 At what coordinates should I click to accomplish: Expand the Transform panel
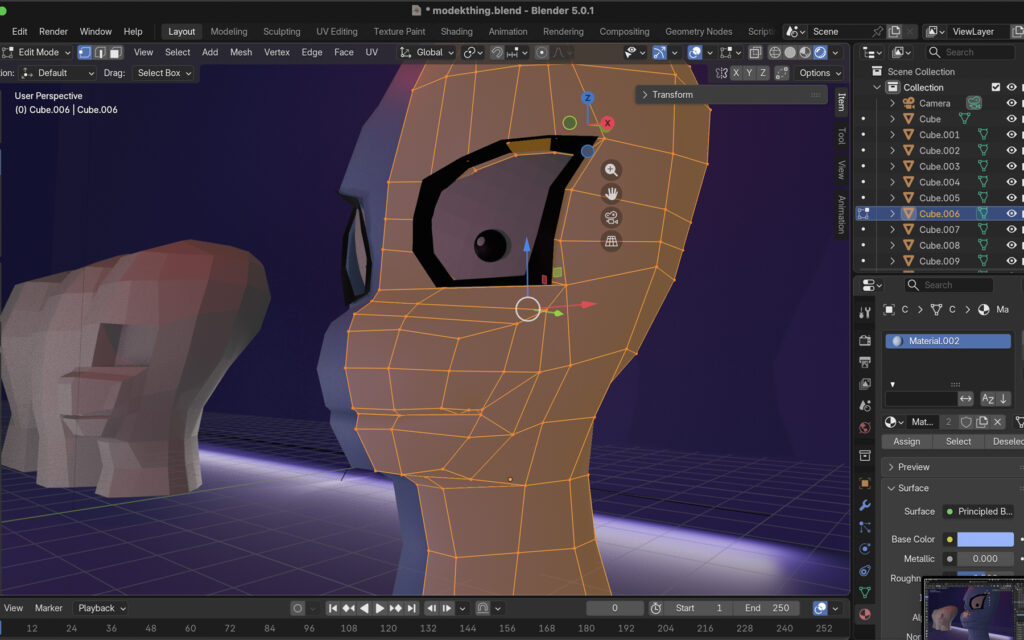pos(645,95)
